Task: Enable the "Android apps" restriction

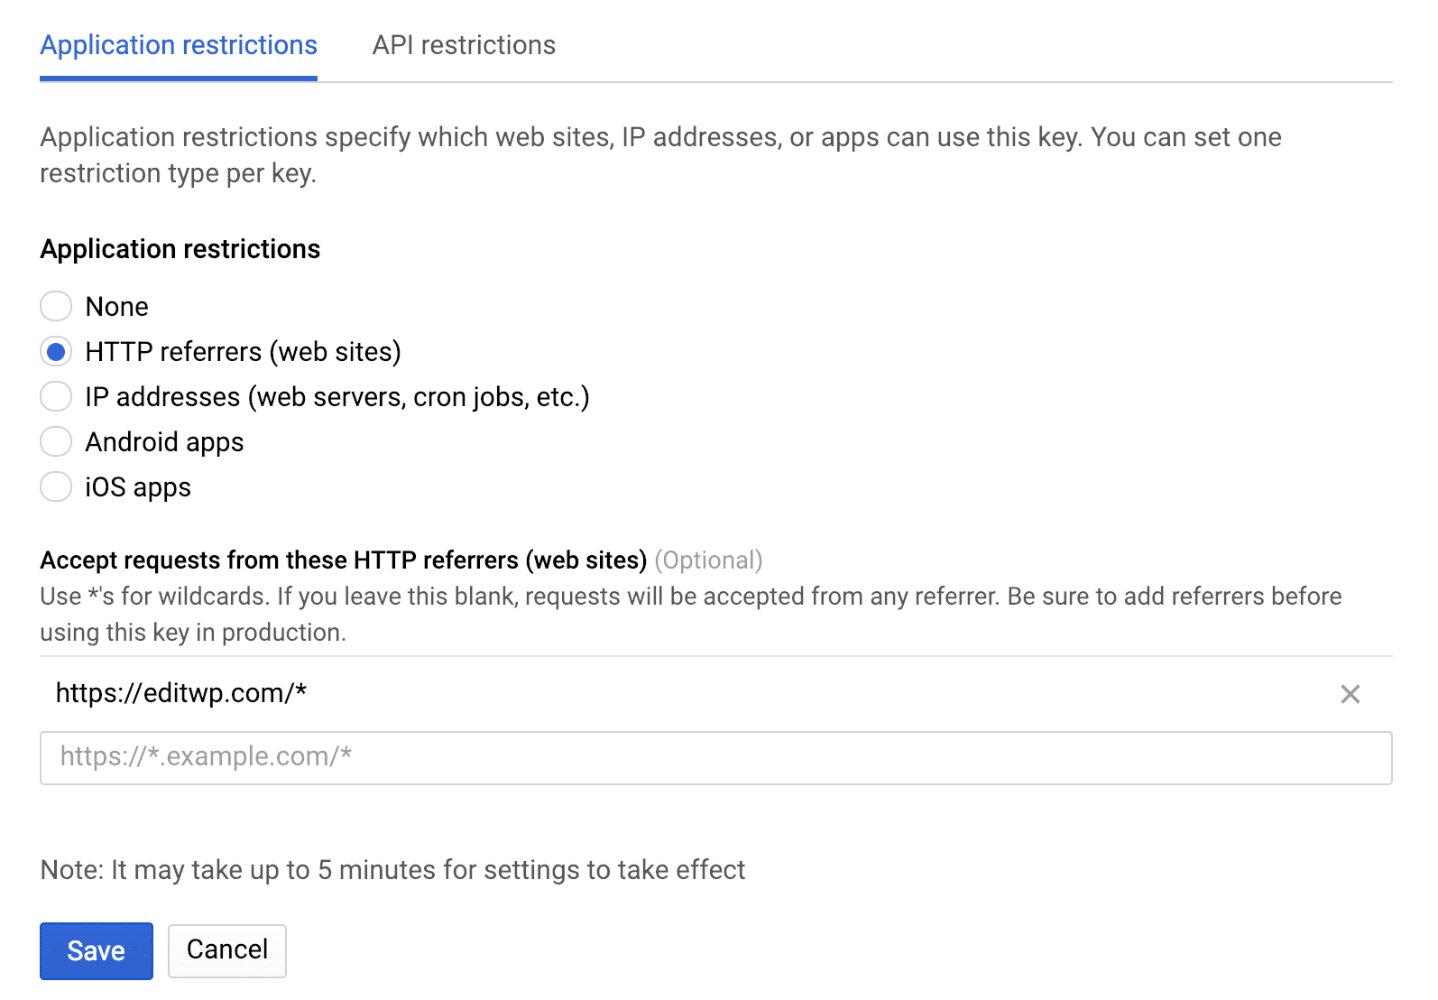Action: coord(56,441)
